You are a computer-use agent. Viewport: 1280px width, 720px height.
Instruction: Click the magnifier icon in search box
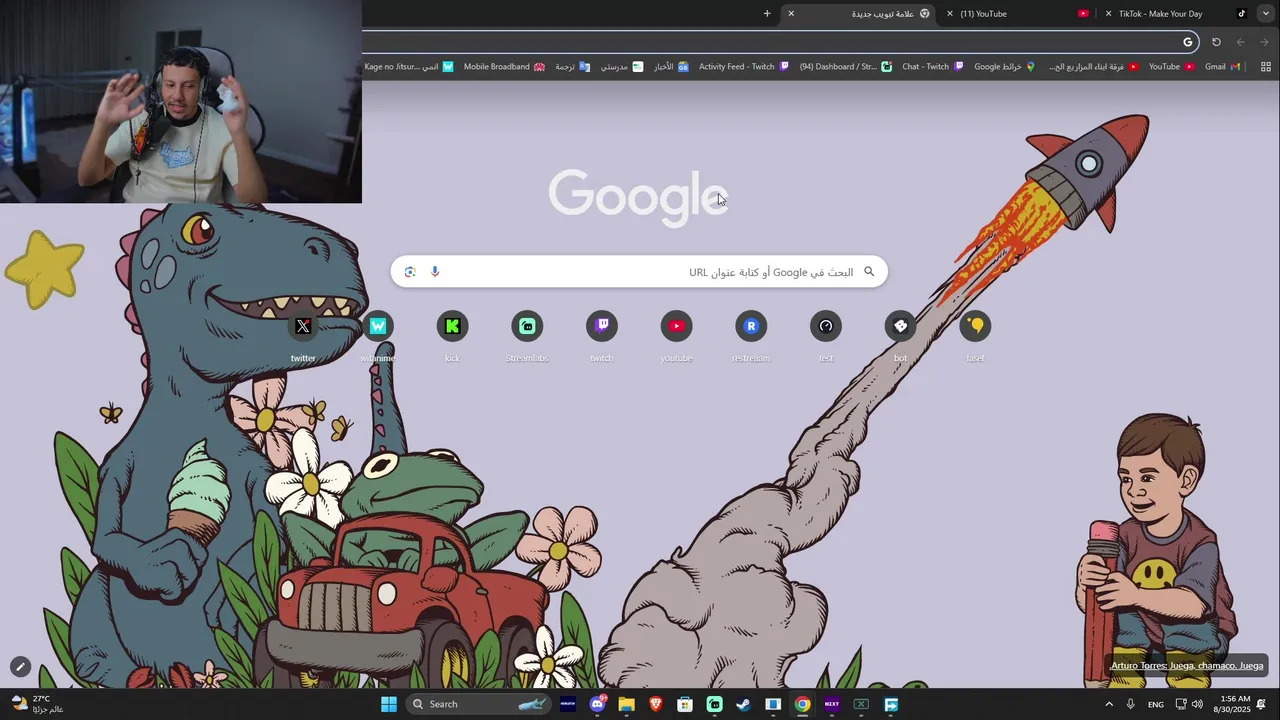click(x=869, y=272)
